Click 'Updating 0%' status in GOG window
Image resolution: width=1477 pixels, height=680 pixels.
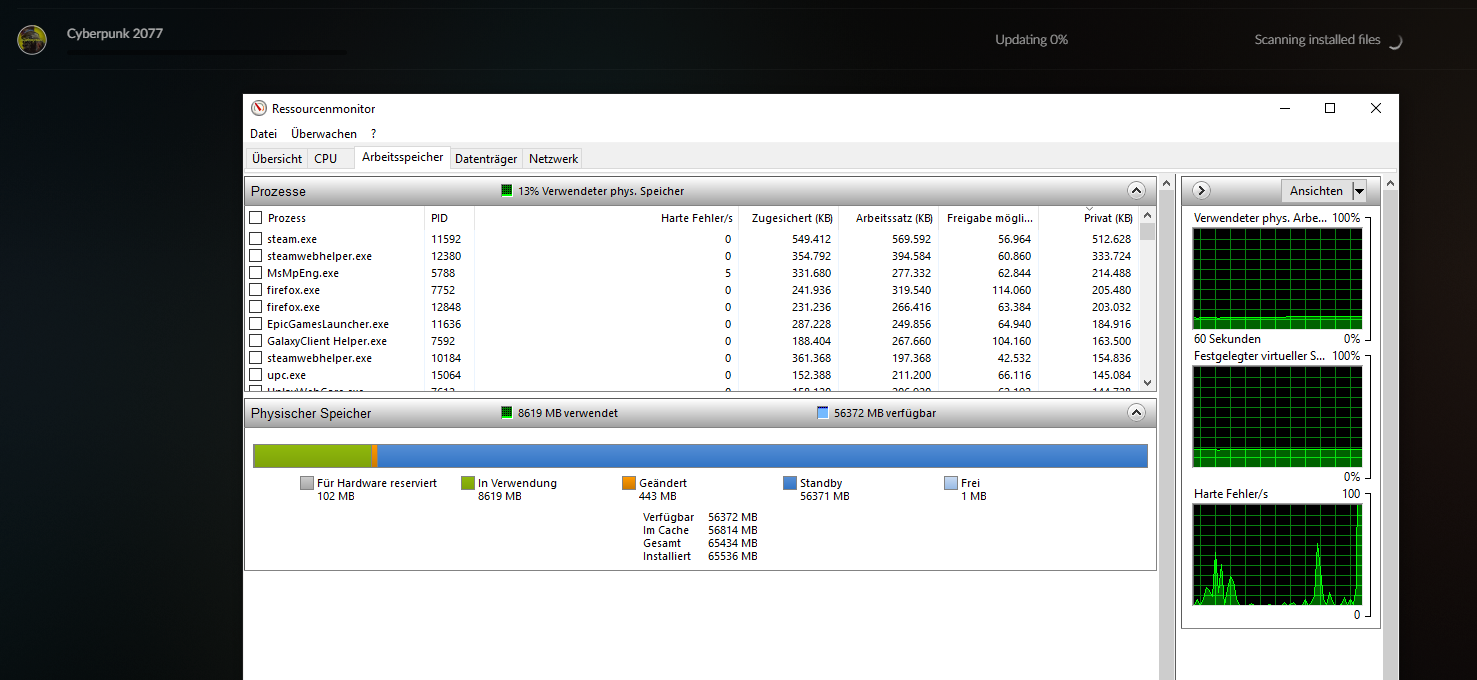(x=1031, y=40)
